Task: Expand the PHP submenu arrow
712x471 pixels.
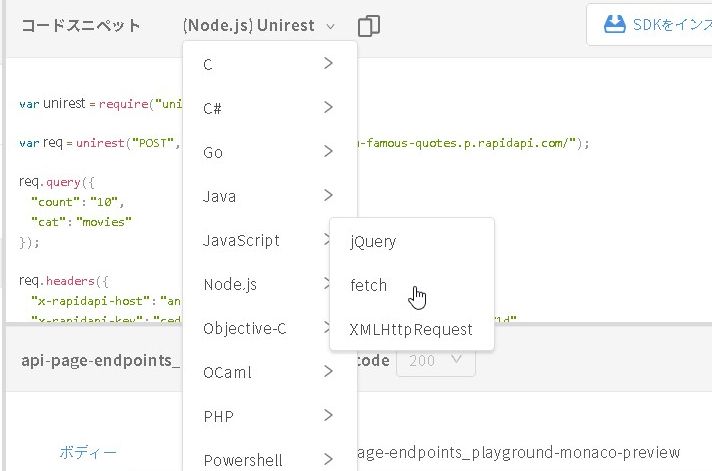Action: [328, 416]
